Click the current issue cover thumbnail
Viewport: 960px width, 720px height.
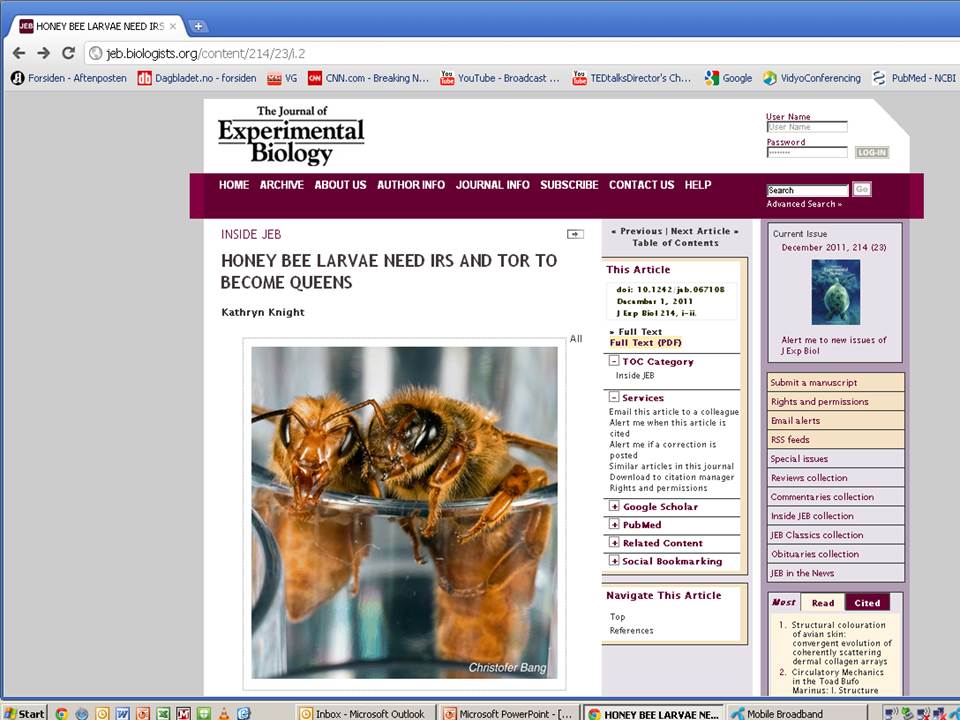pyautogui.click(x=835, y=292)
